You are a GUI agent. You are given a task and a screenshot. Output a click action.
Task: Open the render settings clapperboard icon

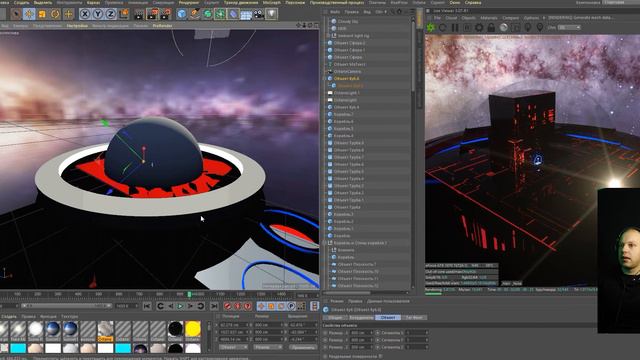pyautogui.click(x=165, y=14)
